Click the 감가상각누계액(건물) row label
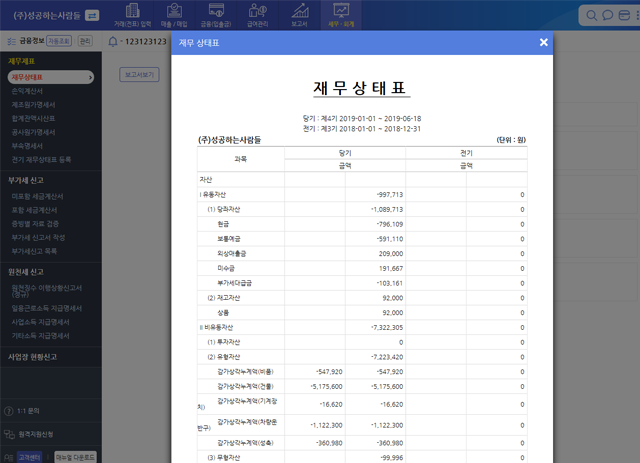 [x=245, y=386]
